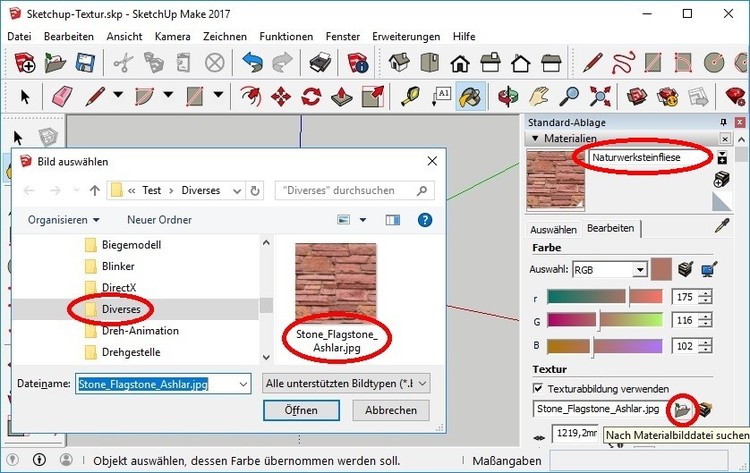Open the Bearbeiten menu
The width and height of the screenshot is (750, 473).
coord(69,36)
